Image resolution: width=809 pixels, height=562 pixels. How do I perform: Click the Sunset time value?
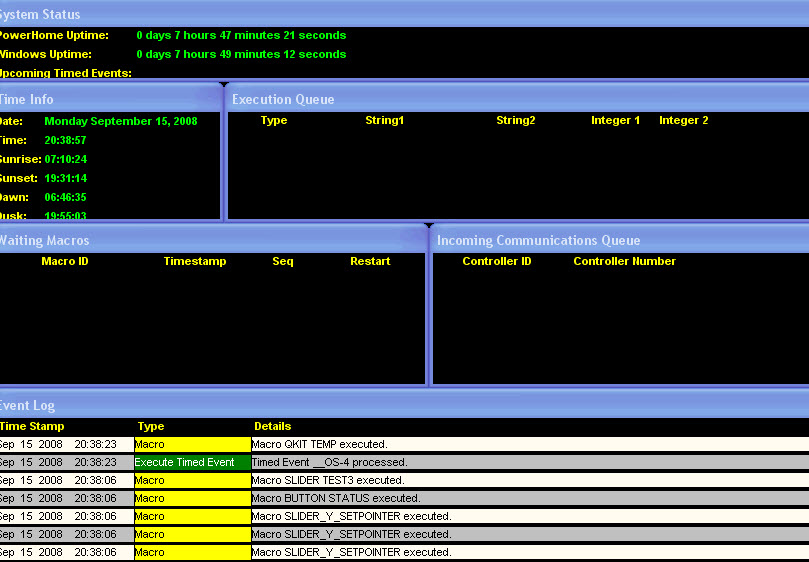coord(66,178)
